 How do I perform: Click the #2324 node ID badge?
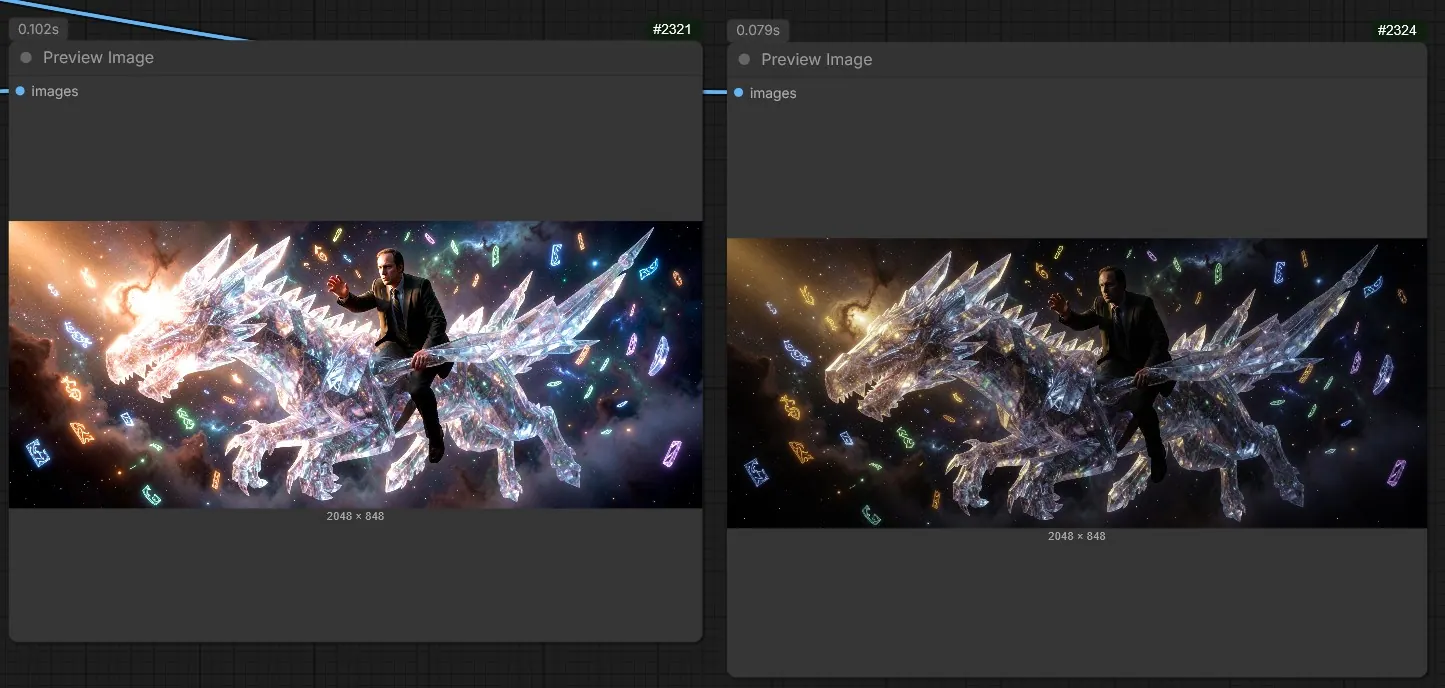tap(1396, 30)
